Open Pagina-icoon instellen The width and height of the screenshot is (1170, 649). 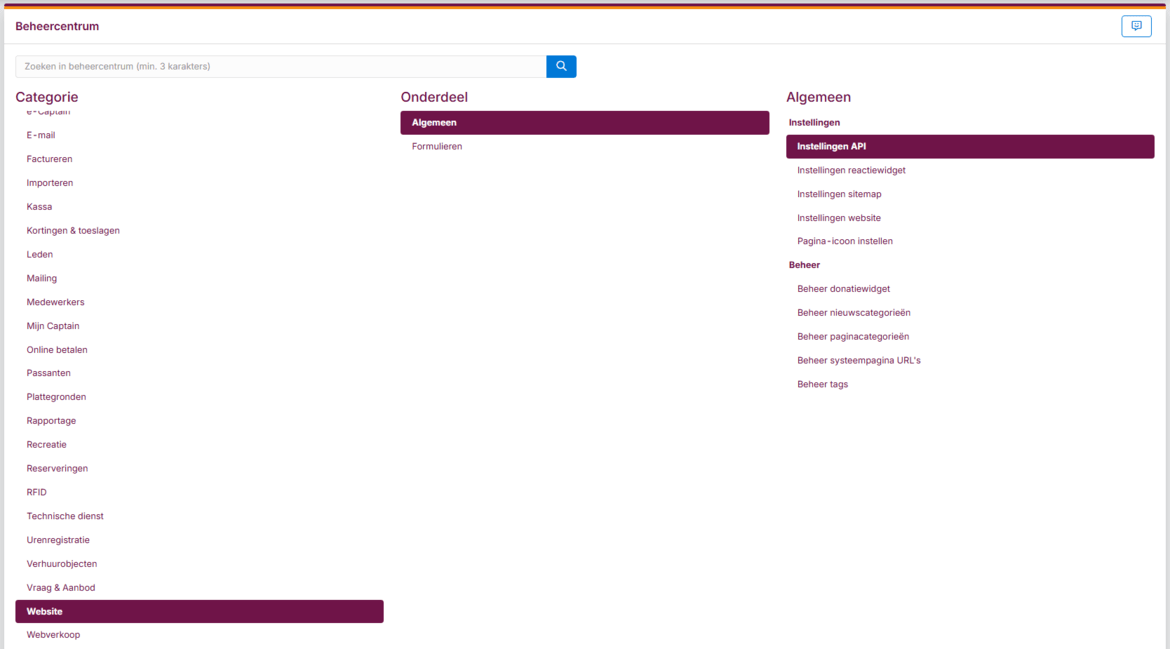click(x=845, y=241)
